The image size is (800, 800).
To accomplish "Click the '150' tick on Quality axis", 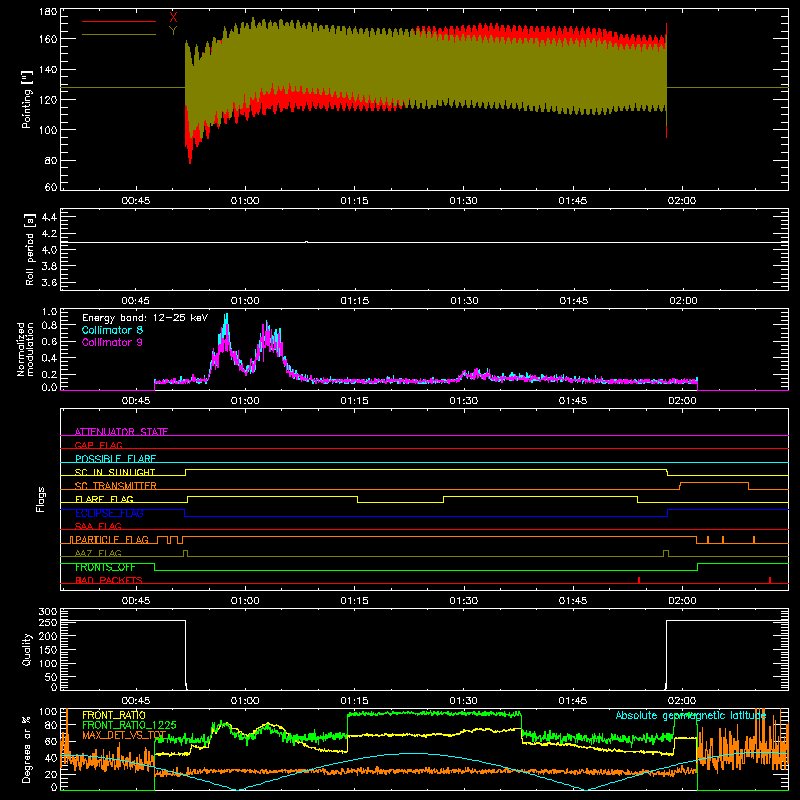I will (48, 650).
